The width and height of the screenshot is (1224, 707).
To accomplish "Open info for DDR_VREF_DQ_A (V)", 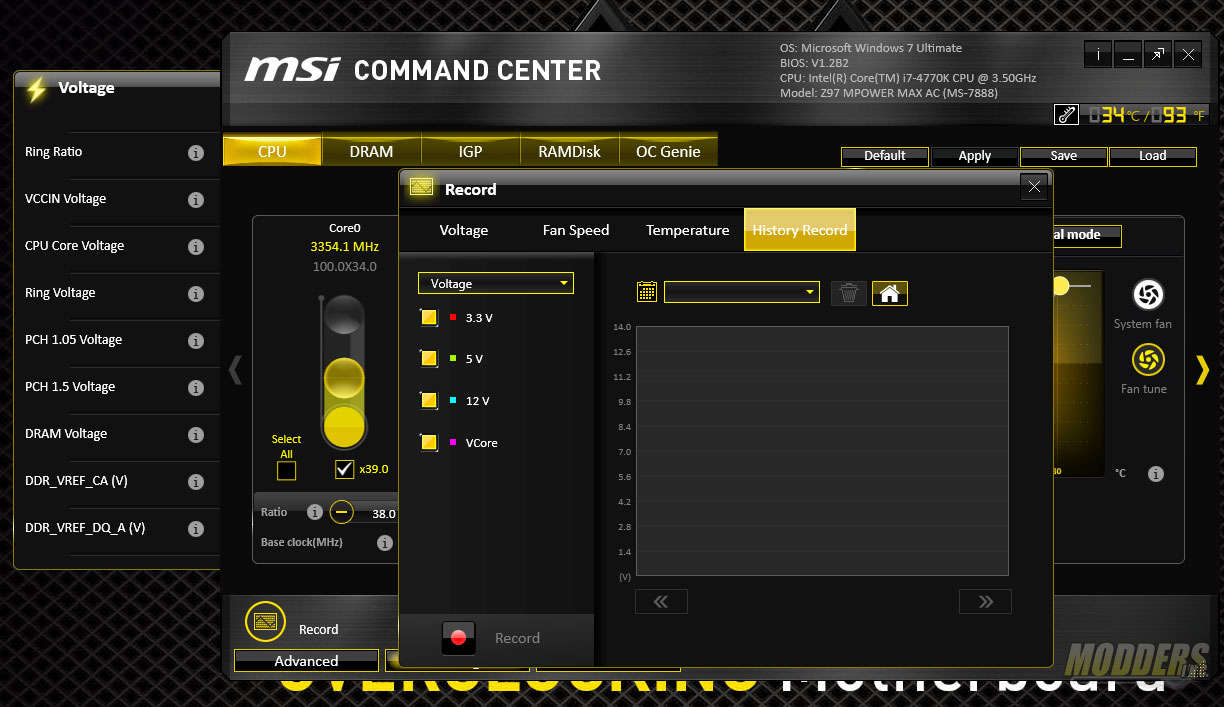I will (x=196, y=529).
